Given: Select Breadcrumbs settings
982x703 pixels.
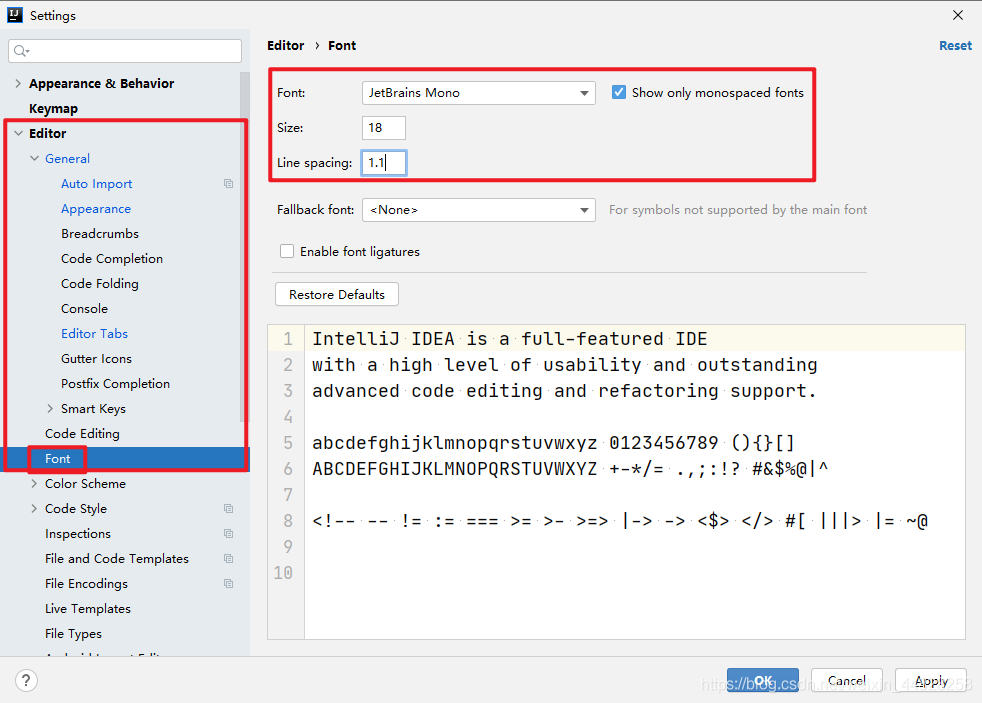Looking at the screenshot, I should pos(100,233).
